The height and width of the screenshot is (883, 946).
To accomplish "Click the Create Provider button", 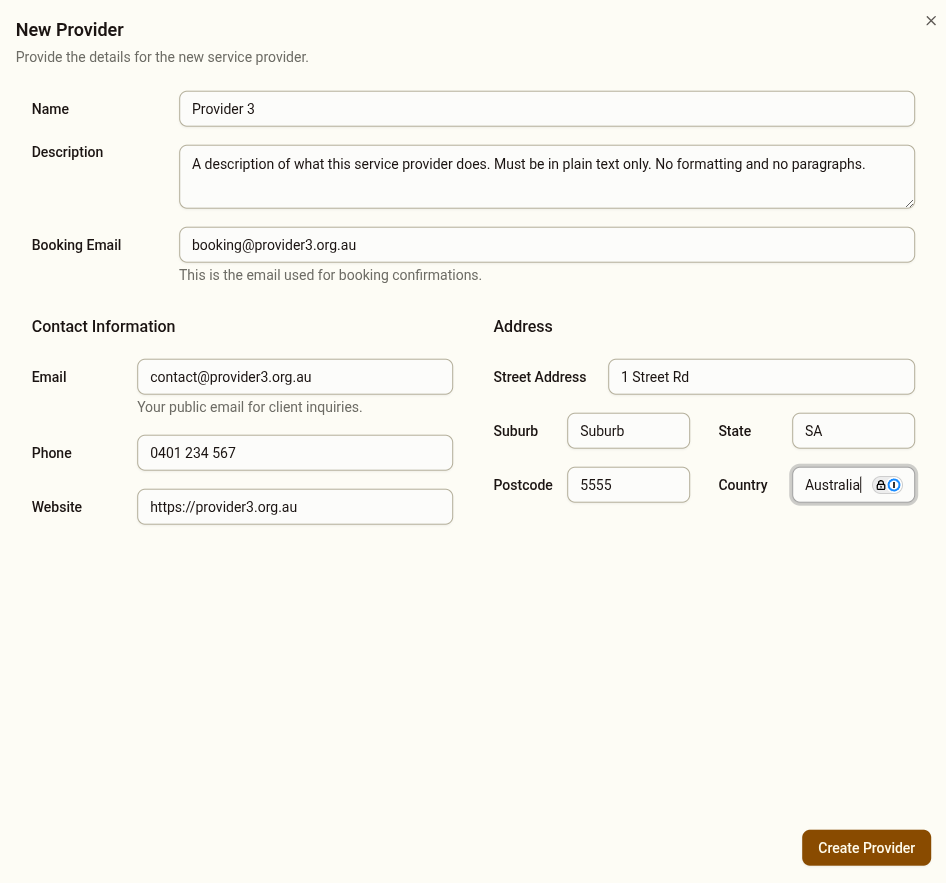I will 866,847.
